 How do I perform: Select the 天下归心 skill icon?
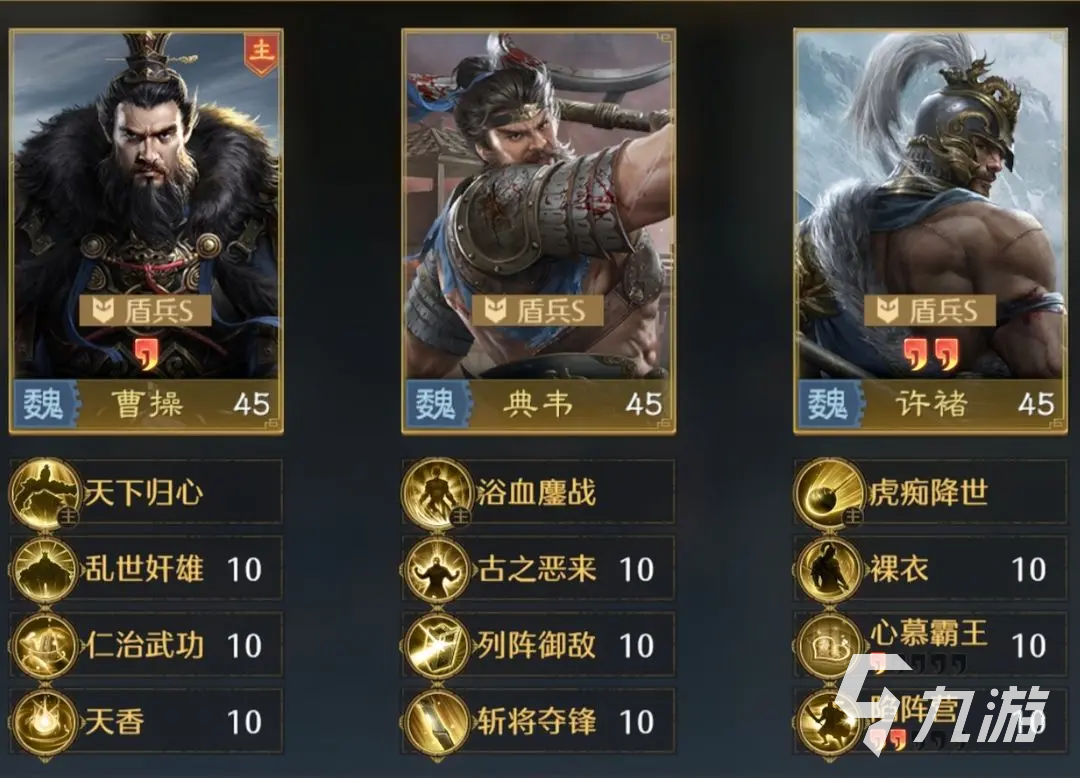click(45, 493)
